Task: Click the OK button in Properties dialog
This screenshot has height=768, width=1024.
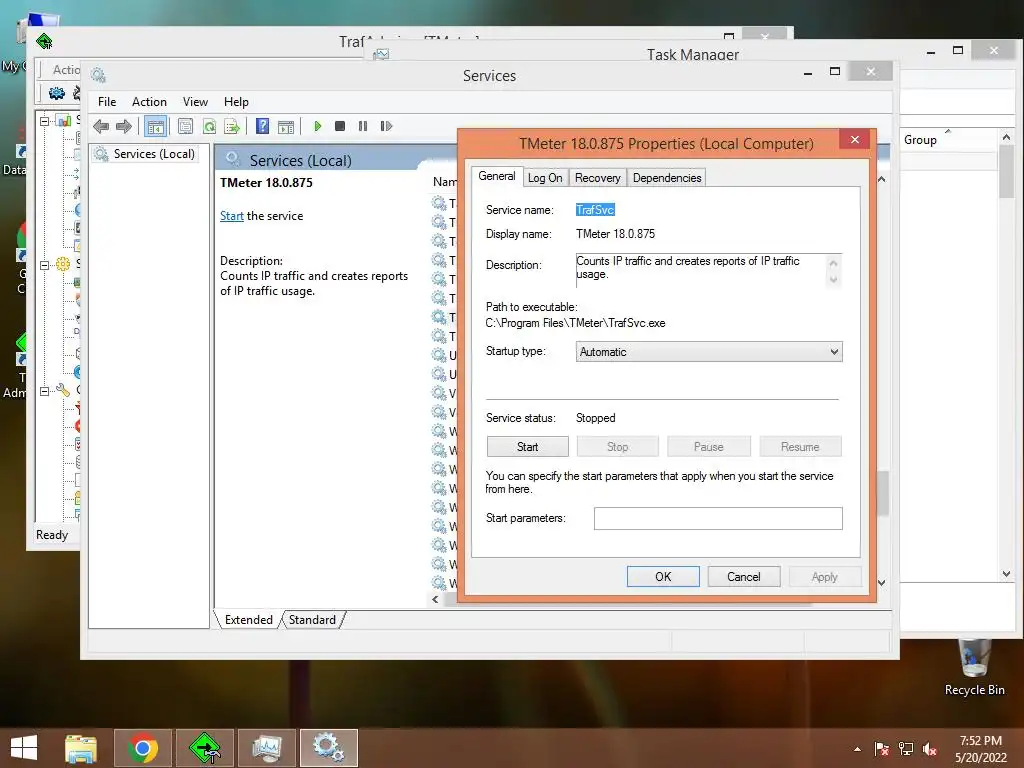Action: 664,577
